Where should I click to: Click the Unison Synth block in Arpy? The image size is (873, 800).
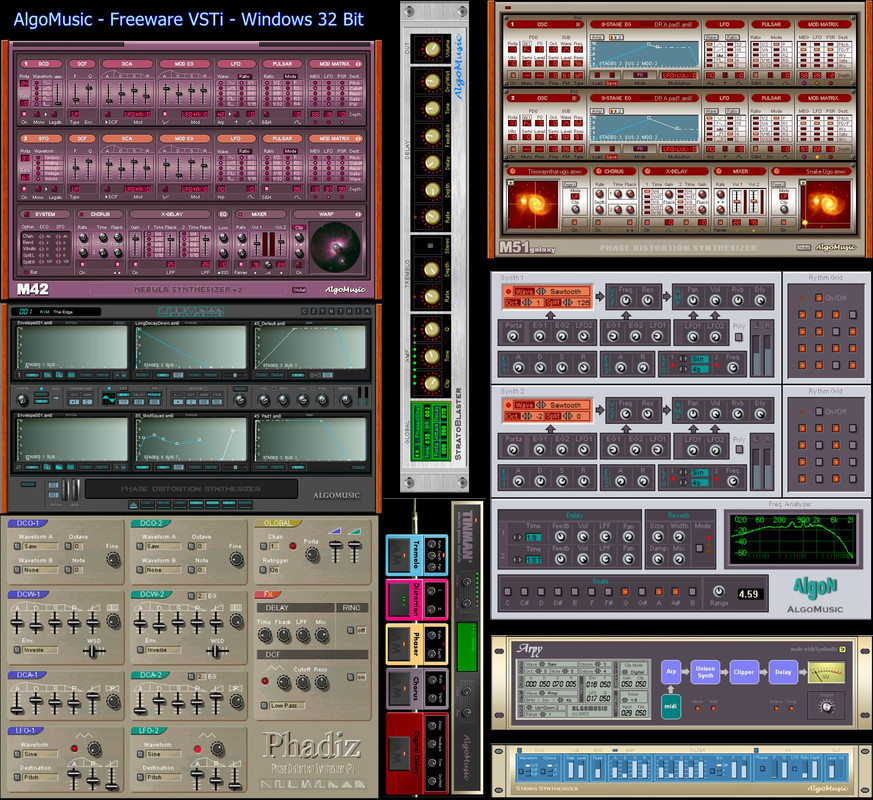[x=705, y=671]
